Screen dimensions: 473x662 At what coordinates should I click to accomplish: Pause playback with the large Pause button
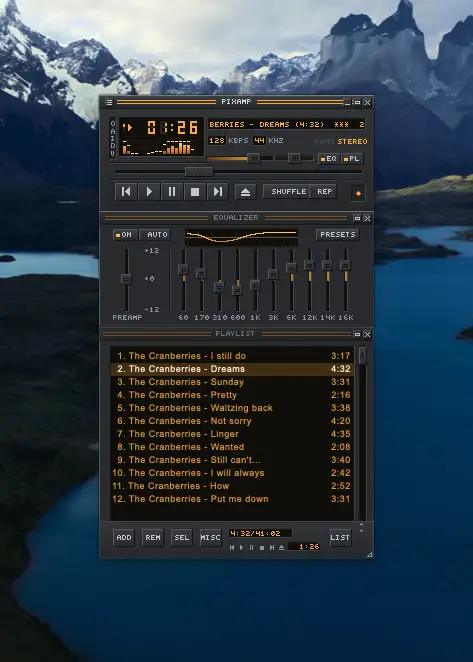click(x=171, y=192)
